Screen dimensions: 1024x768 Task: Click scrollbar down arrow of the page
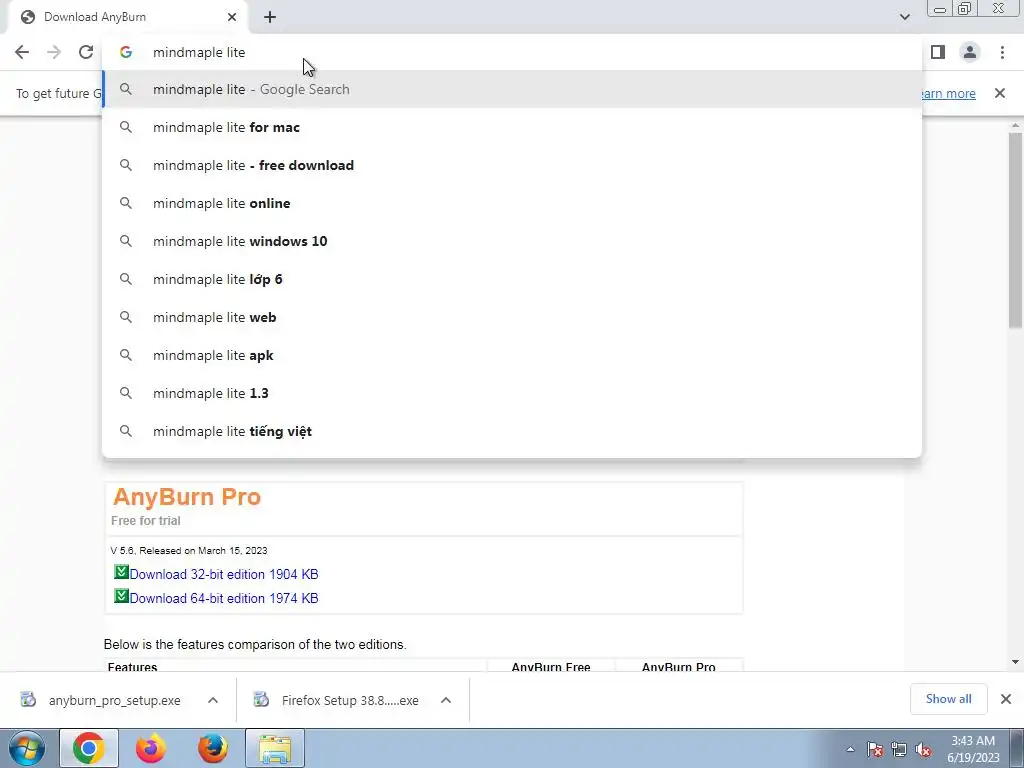[x=1015, y=662]
